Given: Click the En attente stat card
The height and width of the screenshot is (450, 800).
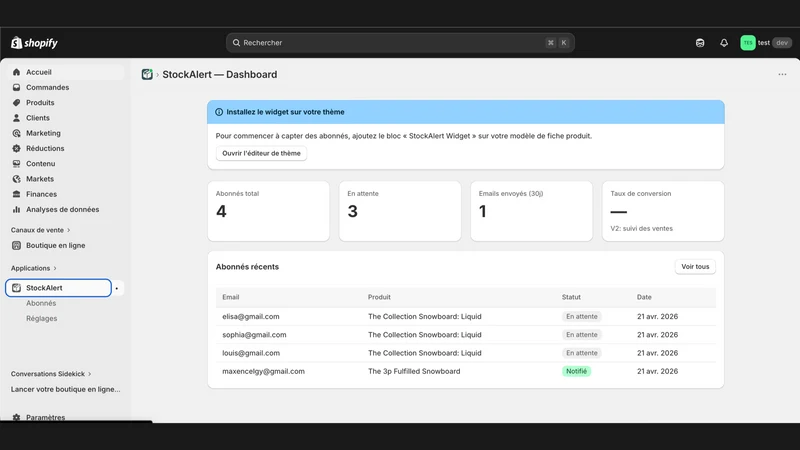Looking at the screenshot, I should pyautogui.click(x=400, y=211).
